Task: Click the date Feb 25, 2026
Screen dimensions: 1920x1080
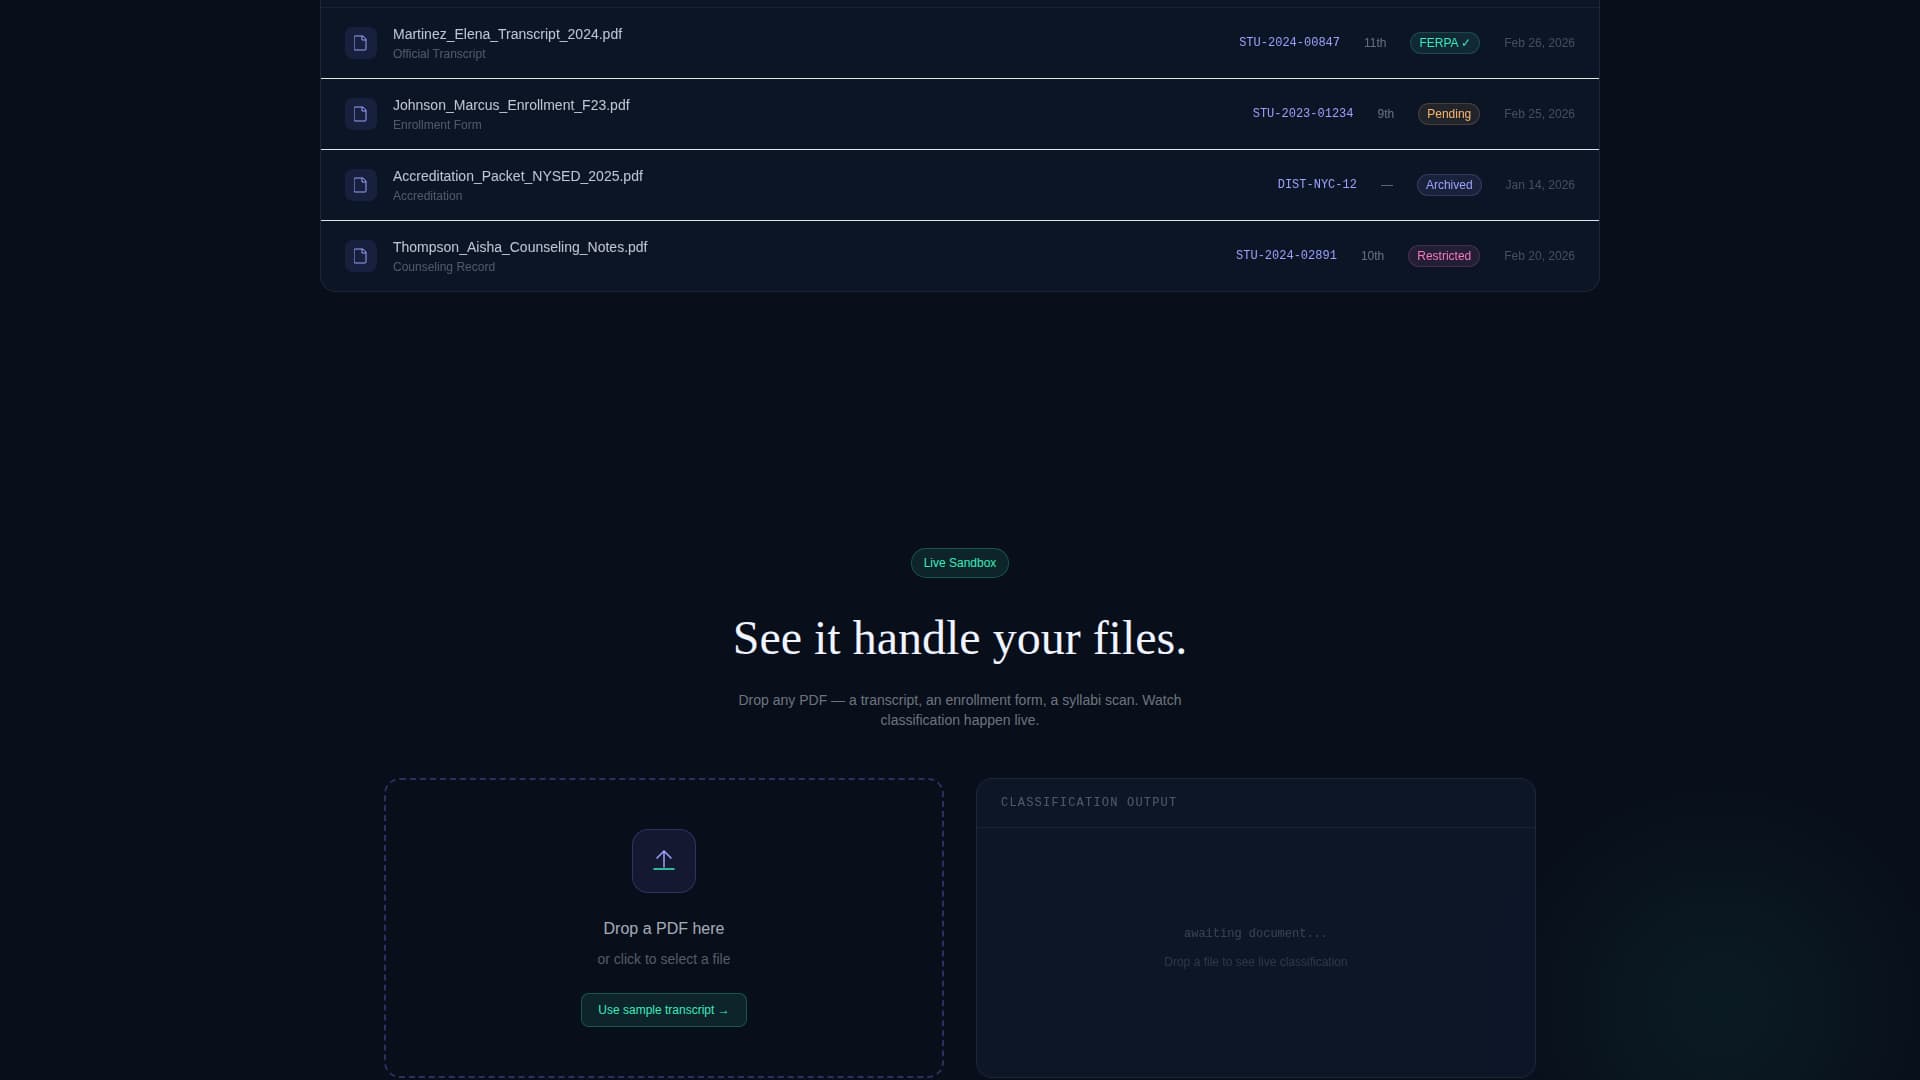Action: click(x=1539, y=114)
